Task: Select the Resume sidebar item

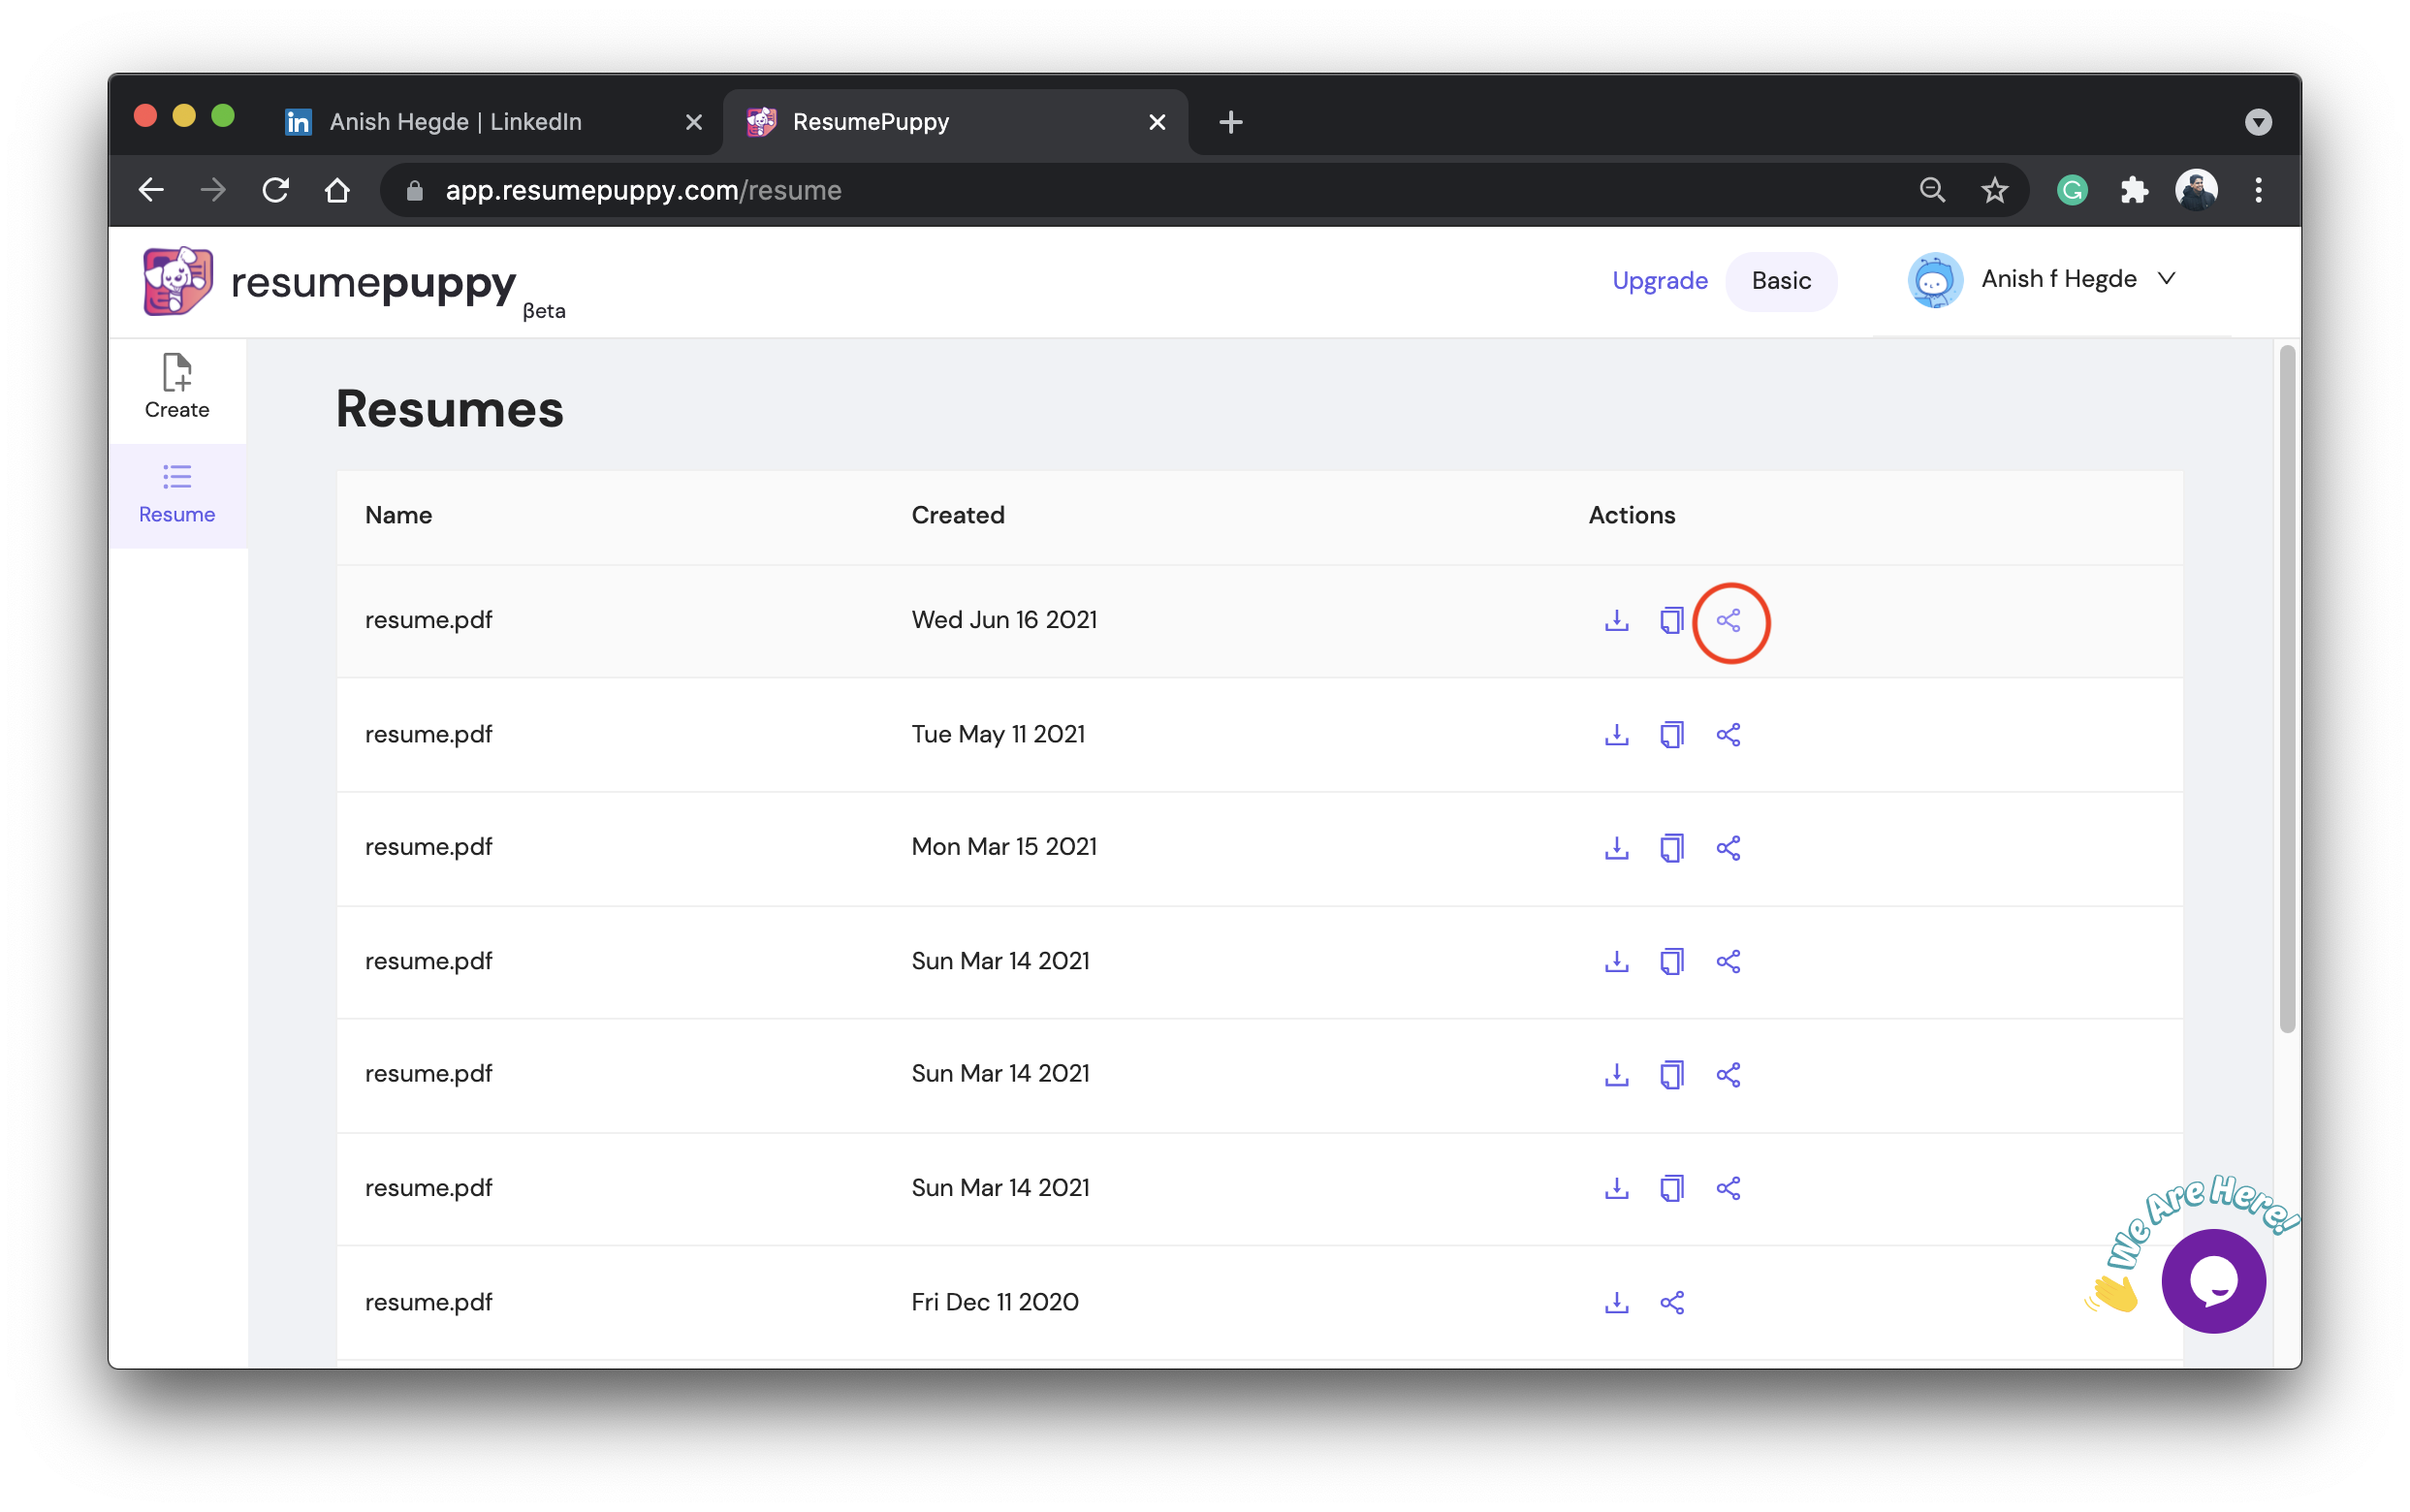Action: pyautogui.click(x=177, y=494)
